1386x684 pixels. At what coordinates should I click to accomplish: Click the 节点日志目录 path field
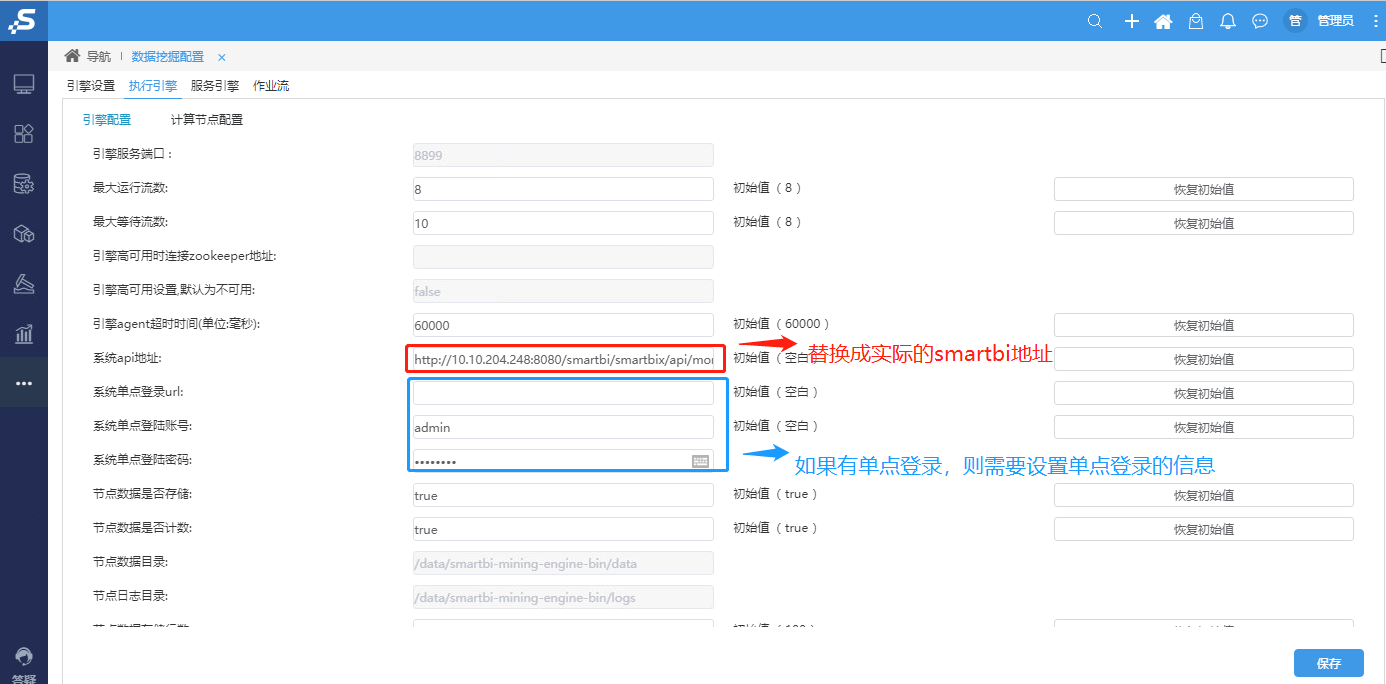(x=563, y=597)
